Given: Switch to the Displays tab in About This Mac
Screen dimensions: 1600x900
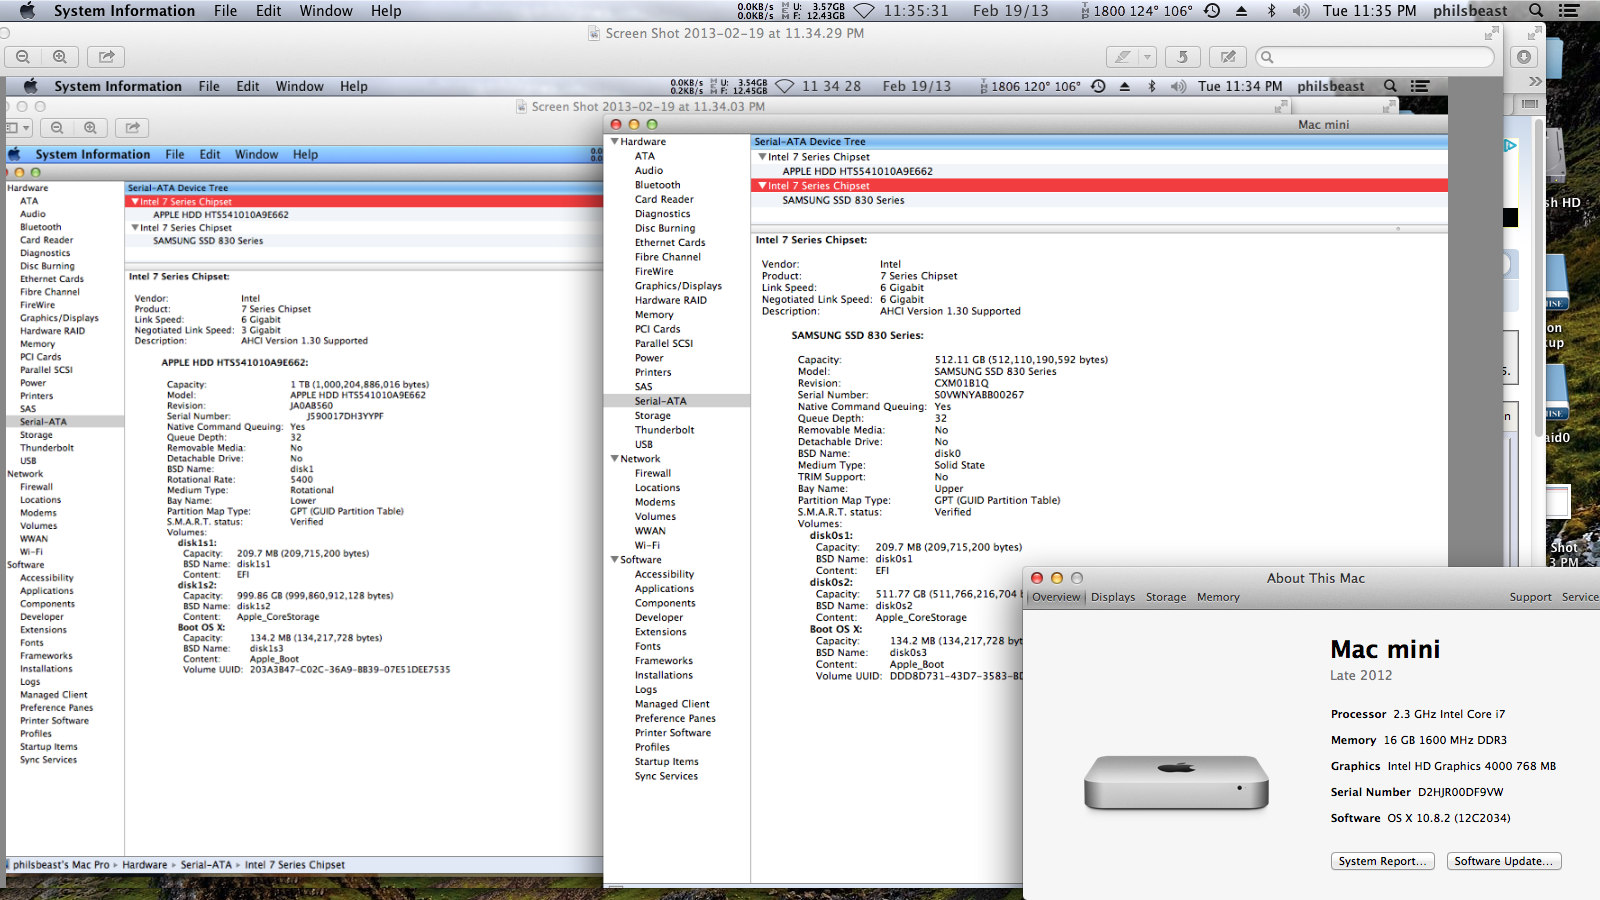Looking at the screenshot, I should tap(1113, 597).
